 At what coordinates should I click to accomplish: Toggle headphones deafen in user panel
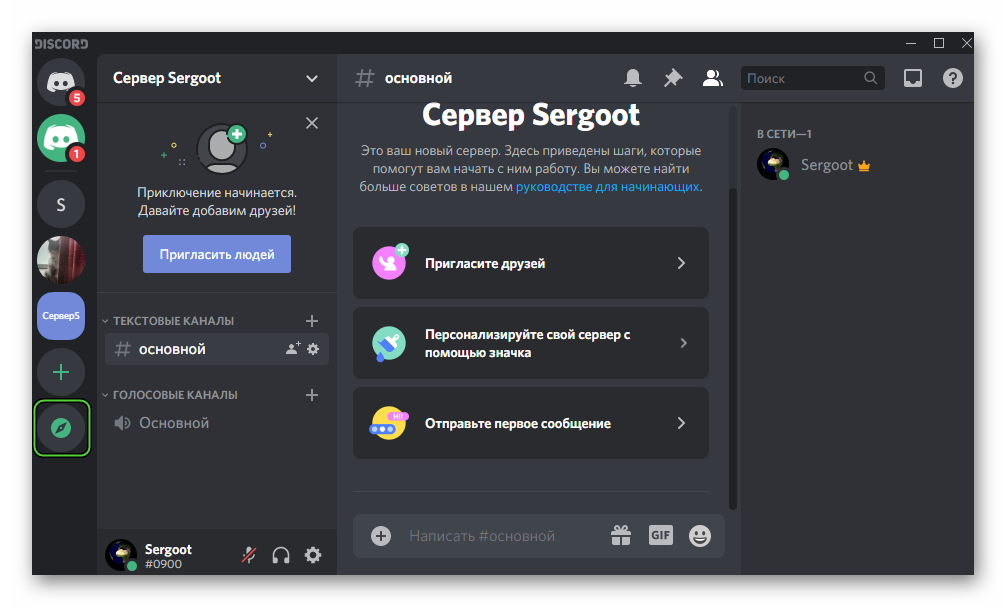click(281, 555)
